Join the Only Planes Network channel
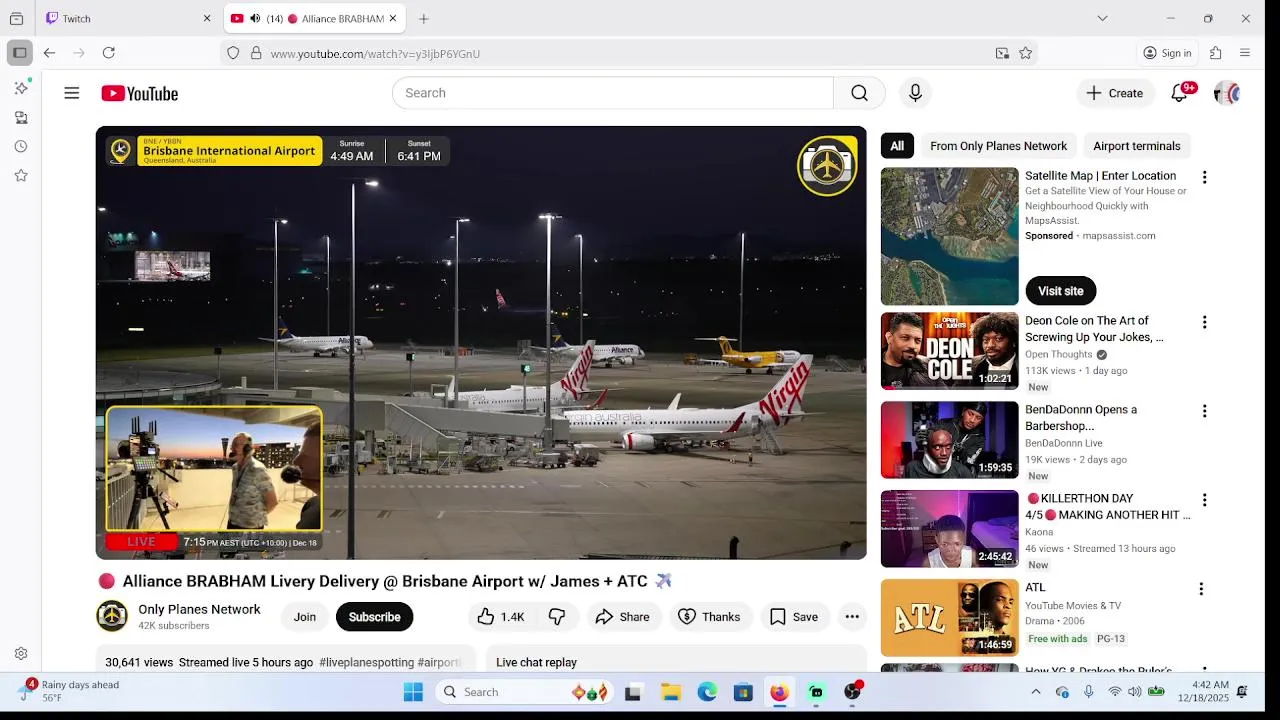The height and width of the screenshot is (720, 1280). tap(305, 617)
